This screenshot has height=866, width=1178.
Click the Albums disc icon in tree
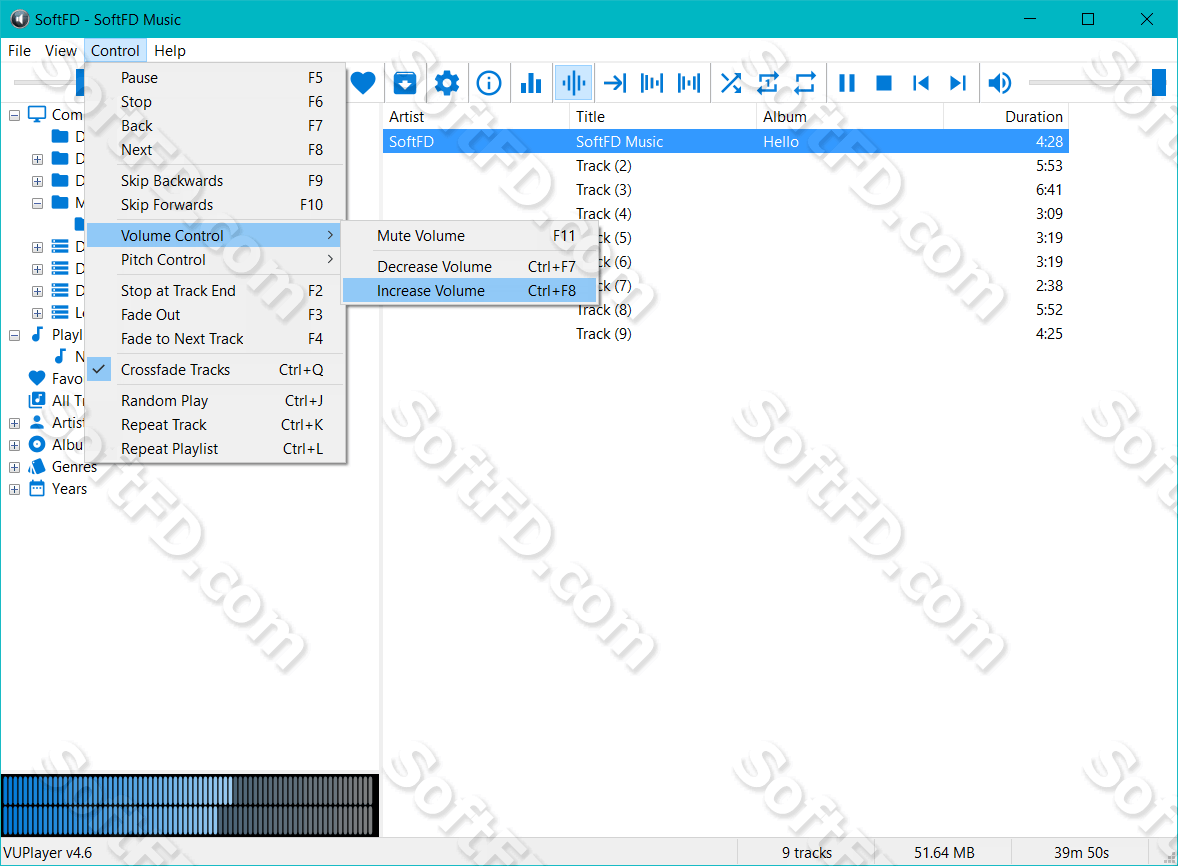pyautogui.click(x=37, y=444)
